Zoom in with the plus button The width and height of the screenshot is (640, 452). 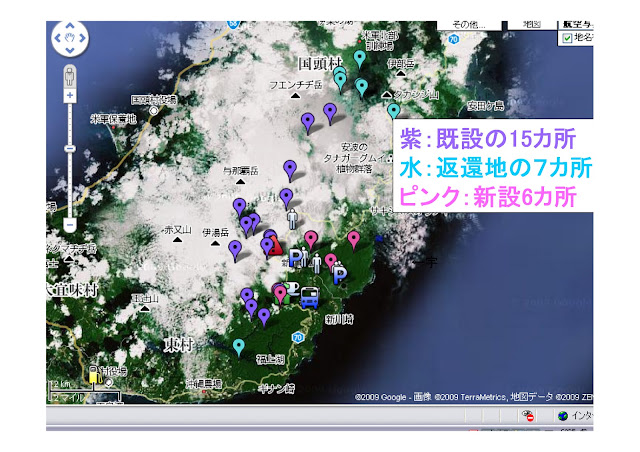point(70,96)
